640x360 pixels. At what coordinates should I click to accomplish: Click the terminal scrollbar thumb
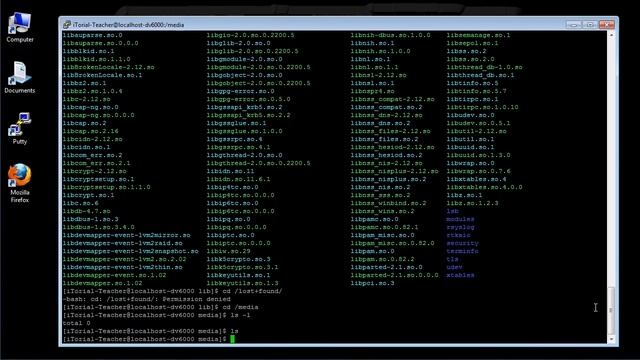611,310
